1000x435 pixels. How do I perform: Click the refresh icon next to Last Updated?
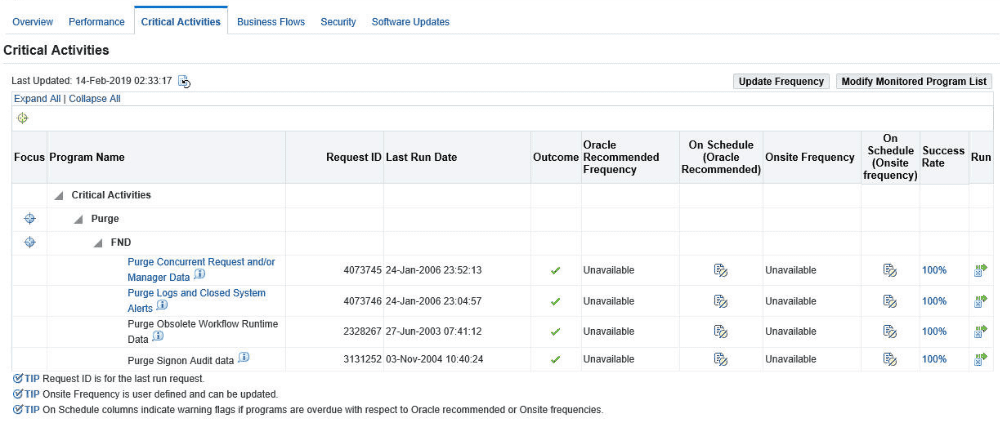(x=184, y=81)
